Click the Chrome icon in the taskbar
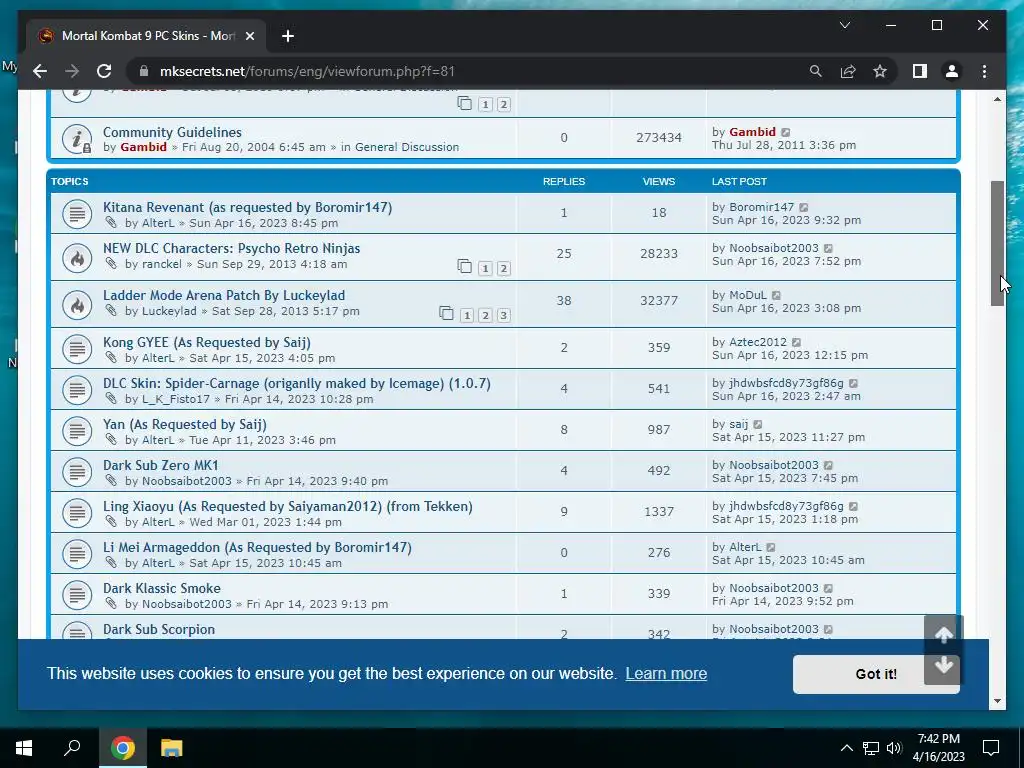Screen dimensions: 1024x768 tap(122, 748)
